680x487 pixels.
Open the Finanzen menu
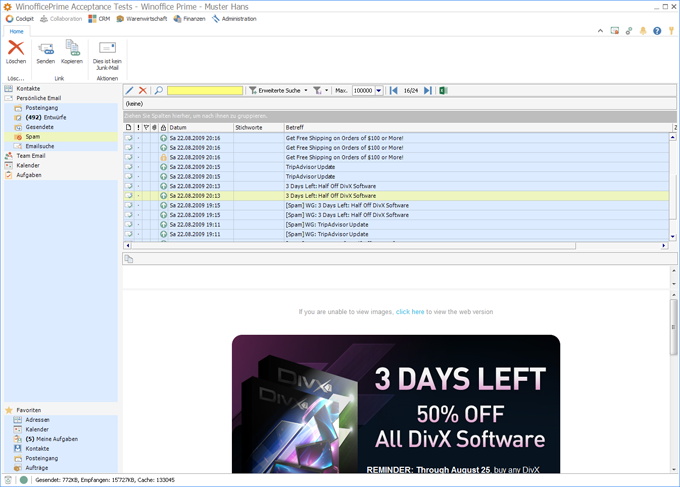point(190,19)
